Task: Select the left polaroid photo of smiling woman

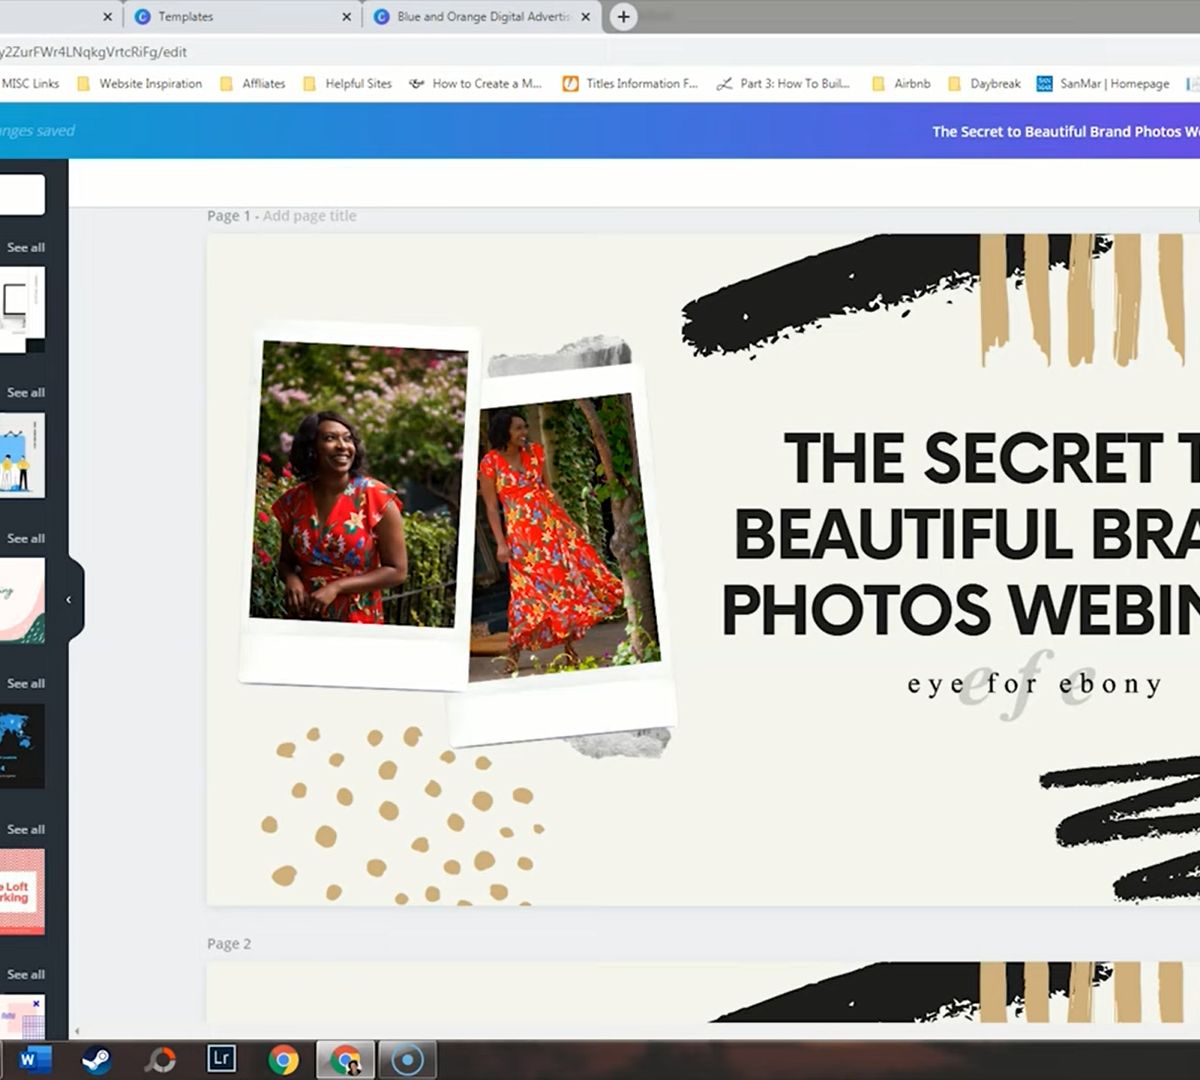Action: pos(358,484)
